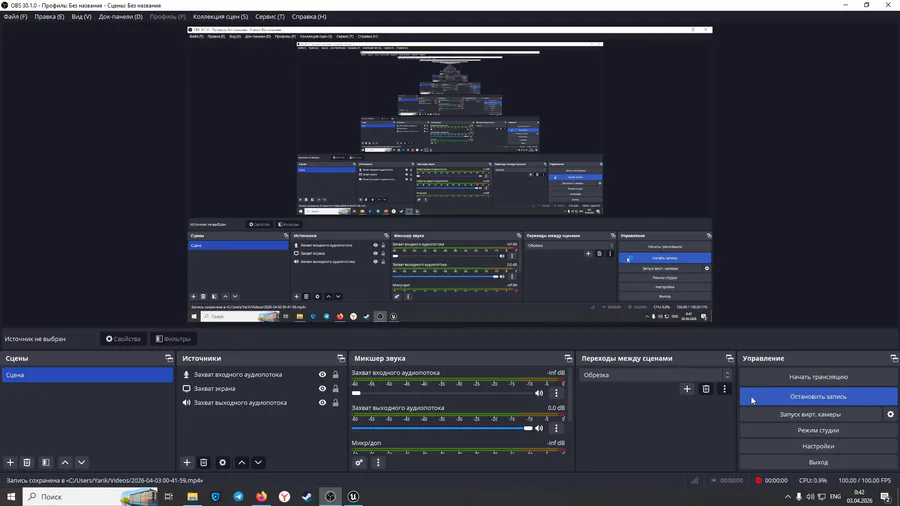Move source down arrow icon

coord(258,462)
